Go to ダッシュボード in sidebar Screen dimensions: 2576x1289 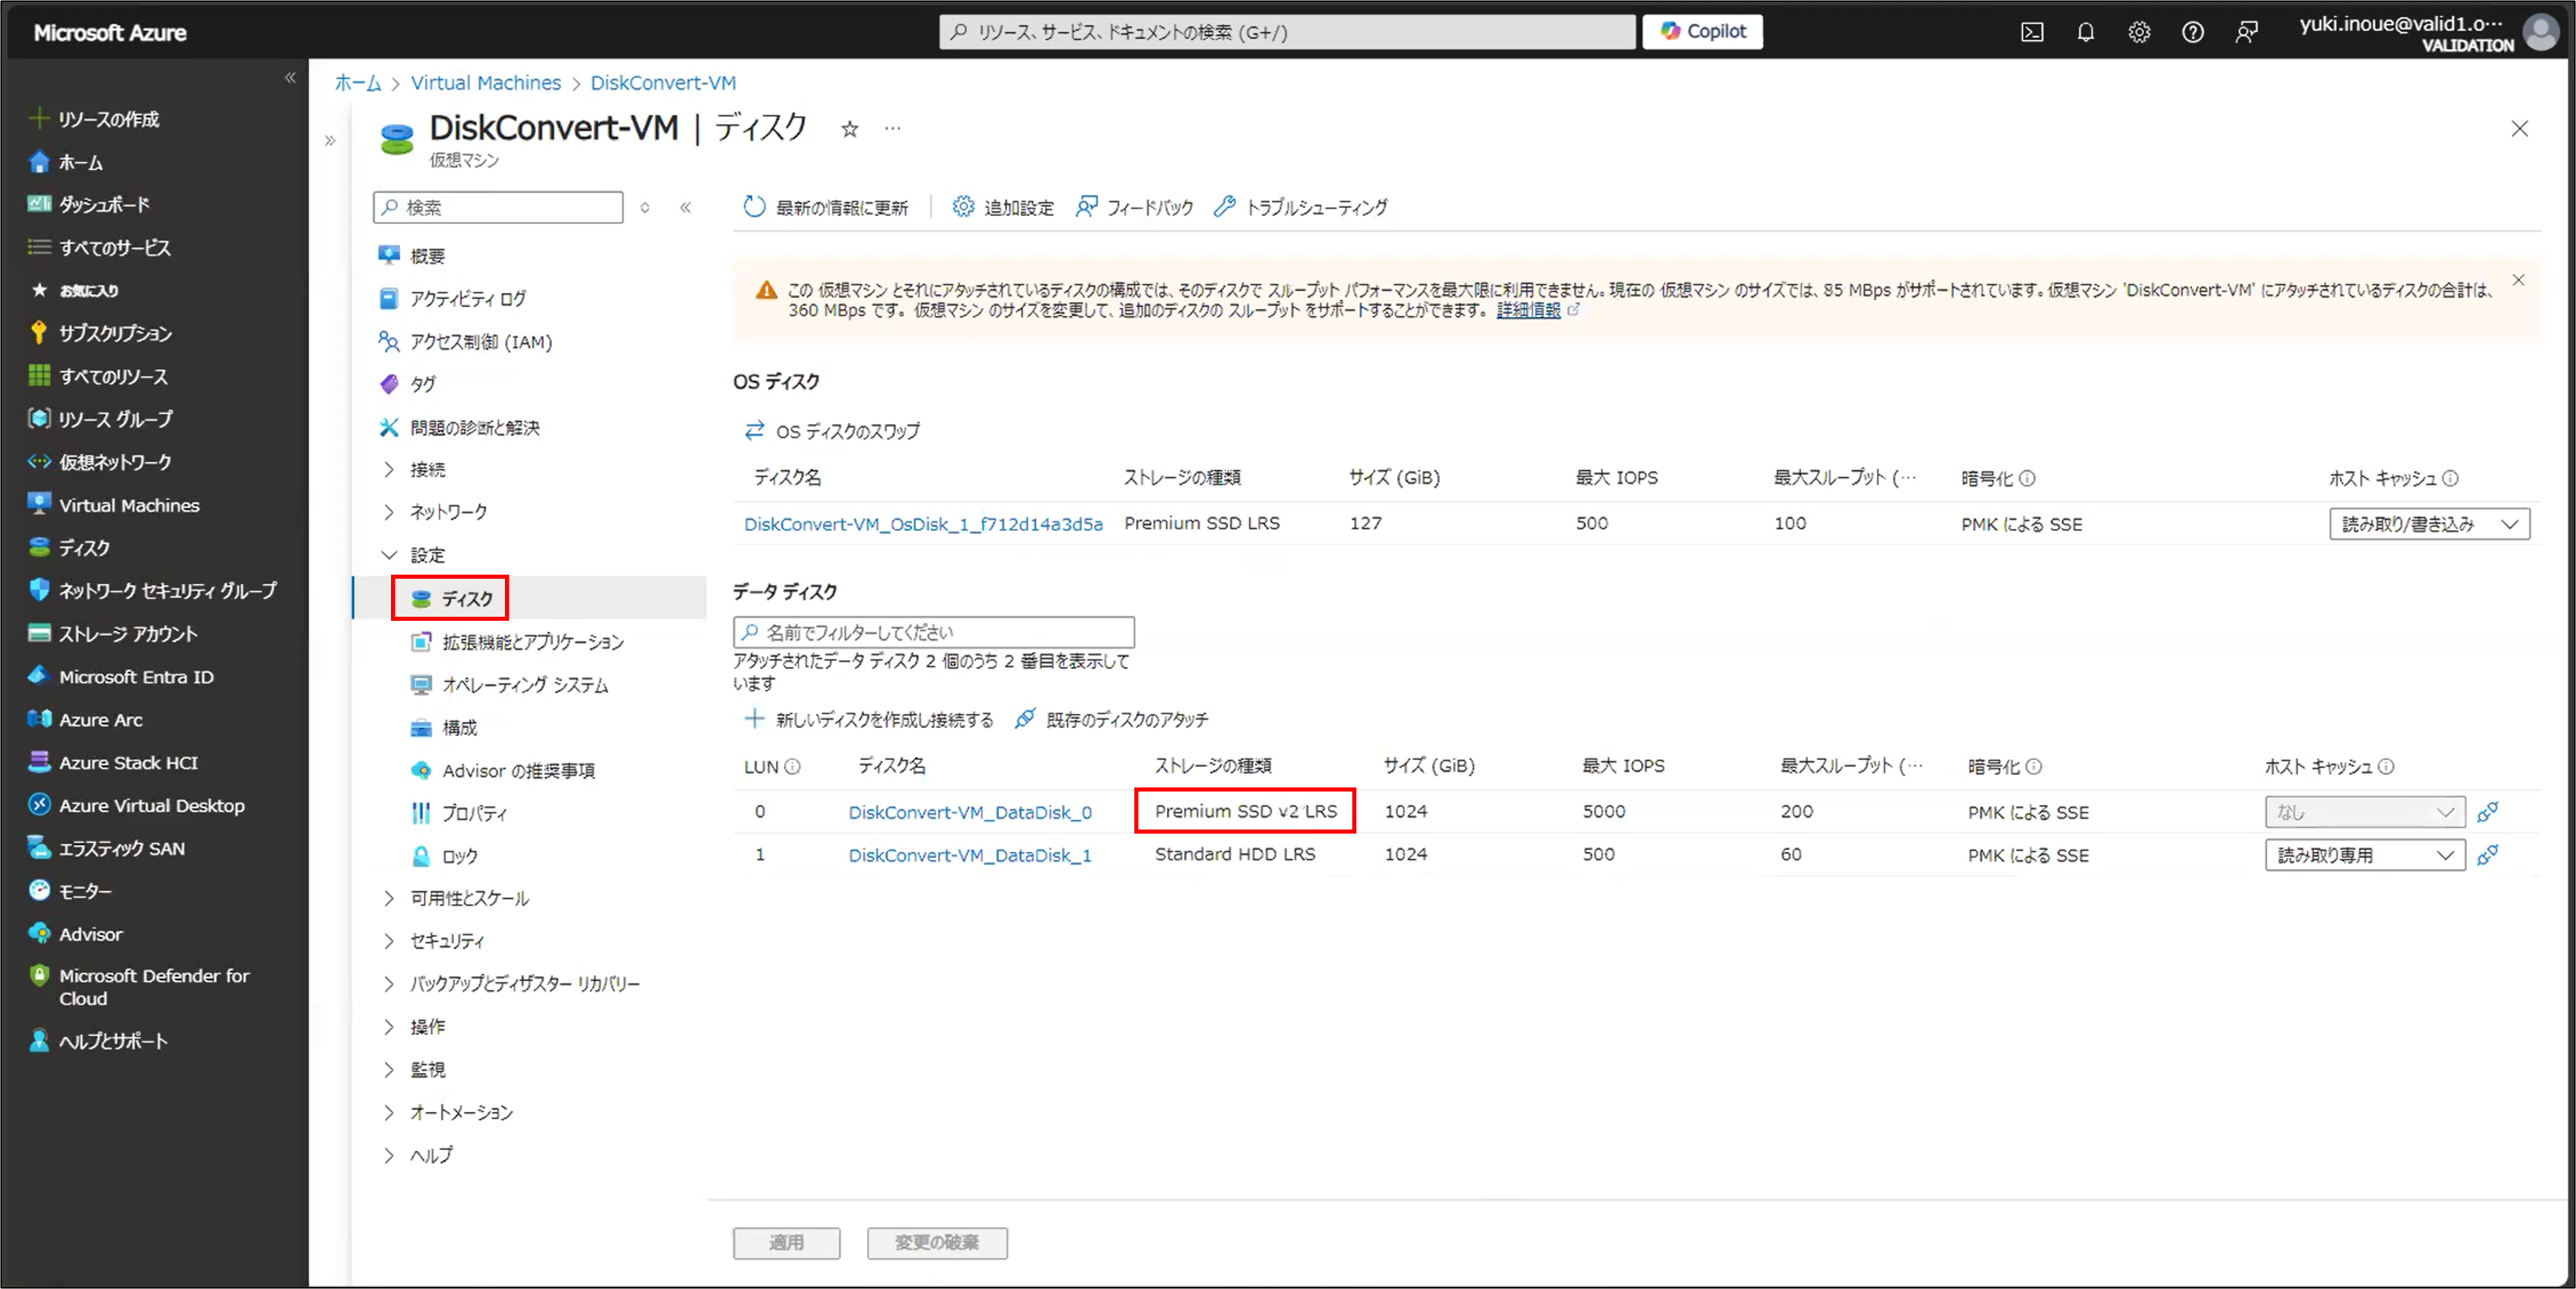tap(104, 204)
